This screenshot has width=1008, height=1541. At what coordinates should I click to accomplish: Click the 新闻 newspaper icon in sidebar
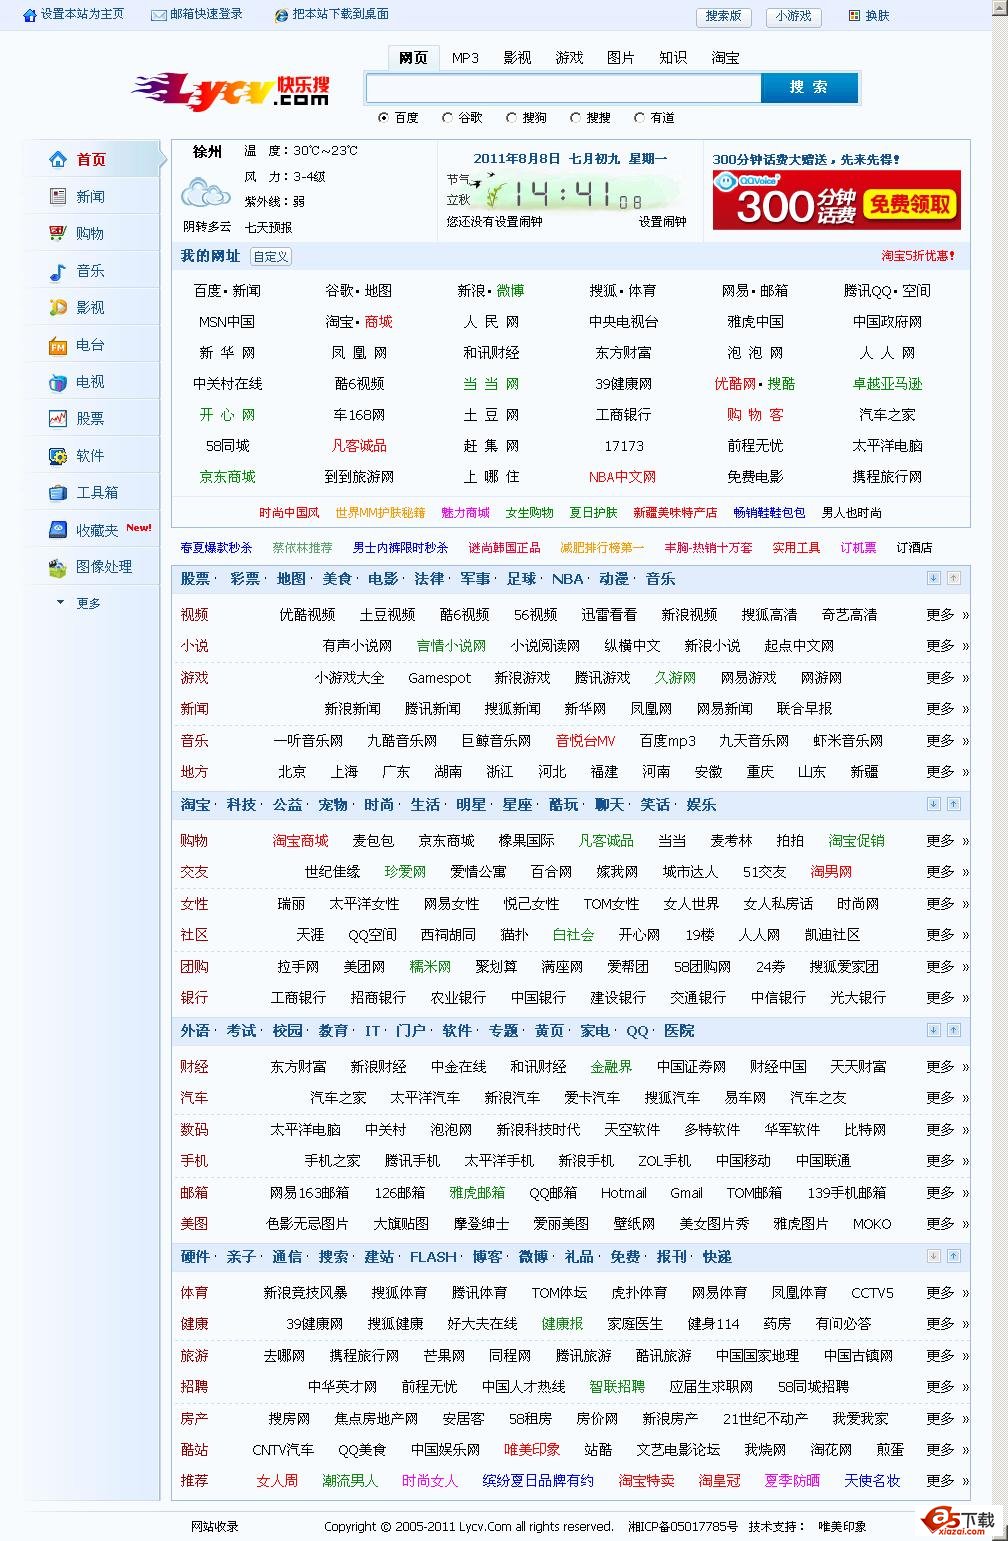pos(58,196)
